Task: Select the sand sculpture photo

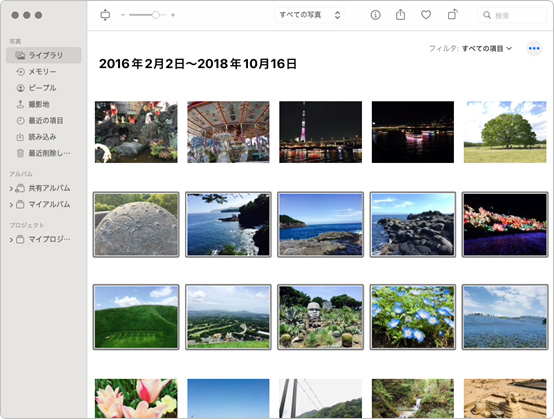Action: [505, 399]
